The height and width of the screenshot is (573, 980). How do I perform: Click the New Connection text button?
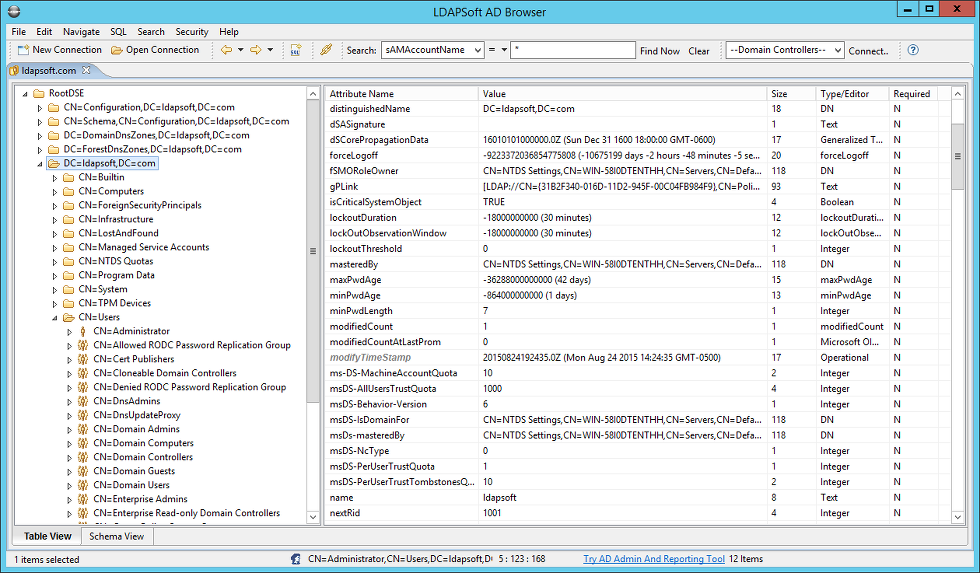point(67,50)
